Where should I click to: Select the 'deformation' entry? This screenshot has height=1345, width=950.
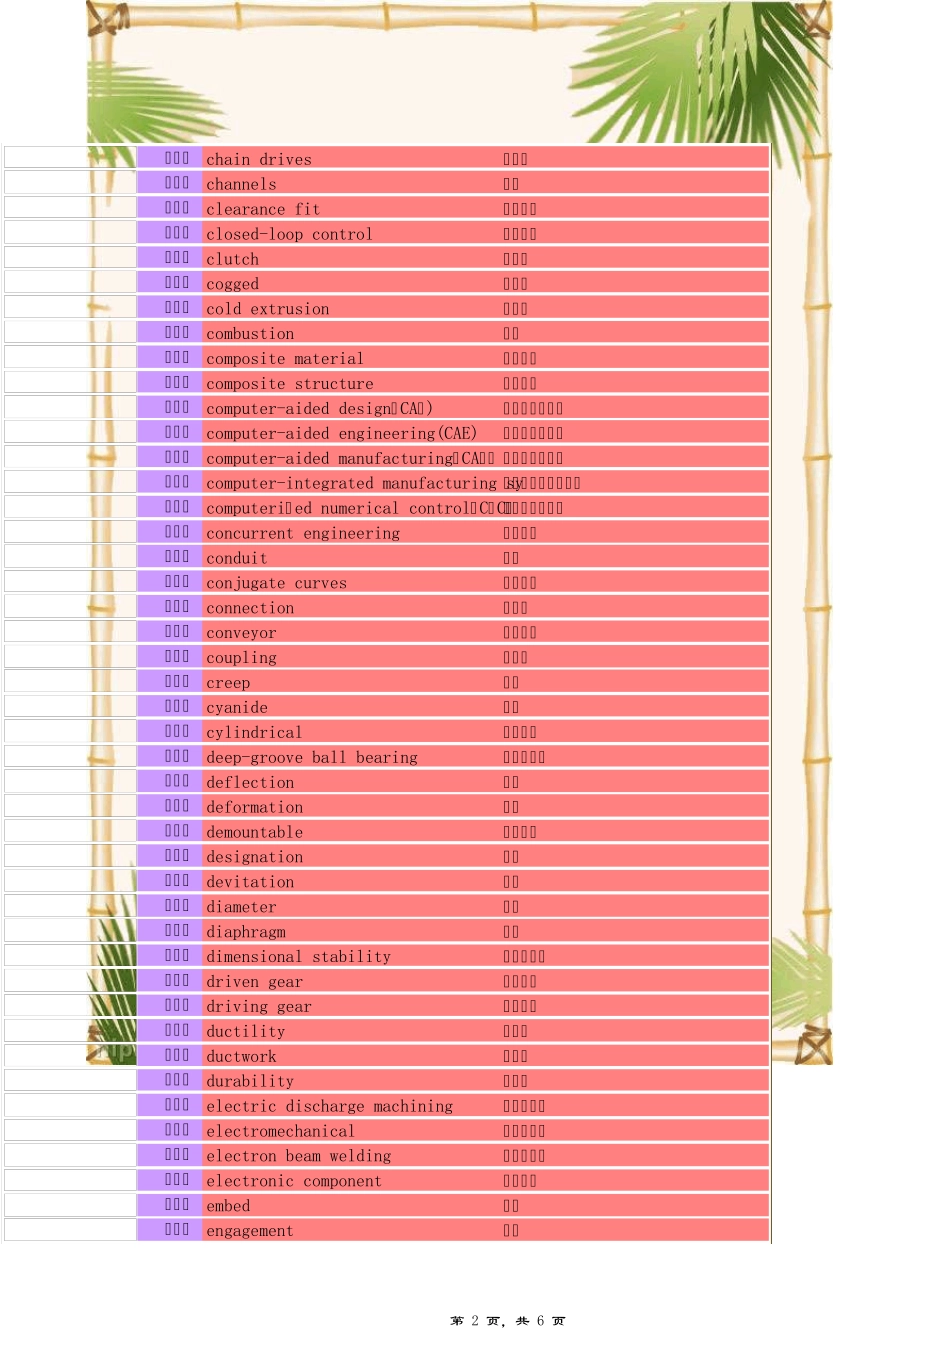point(254,807)
